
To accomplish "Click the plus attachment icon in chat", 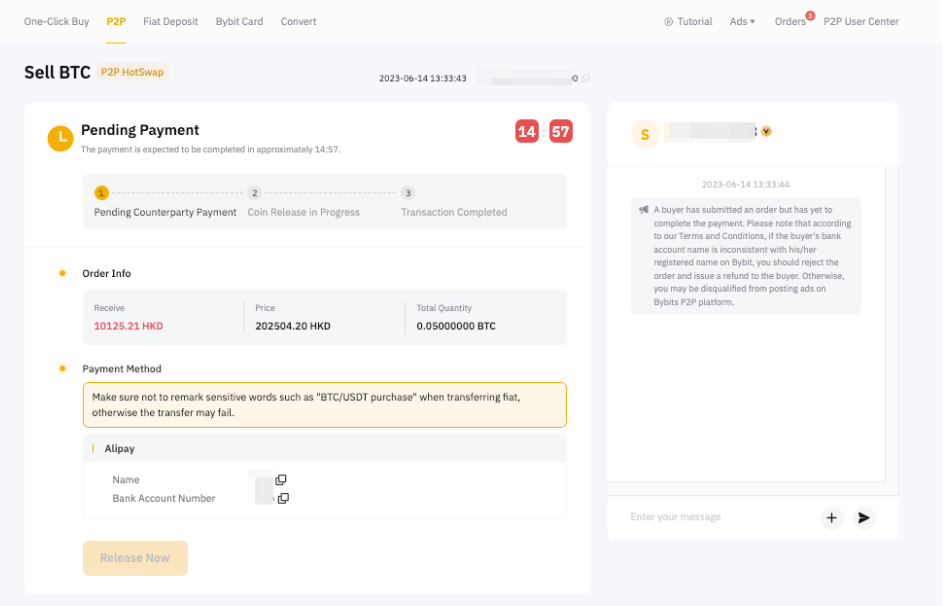I will (x=831, y=518).
